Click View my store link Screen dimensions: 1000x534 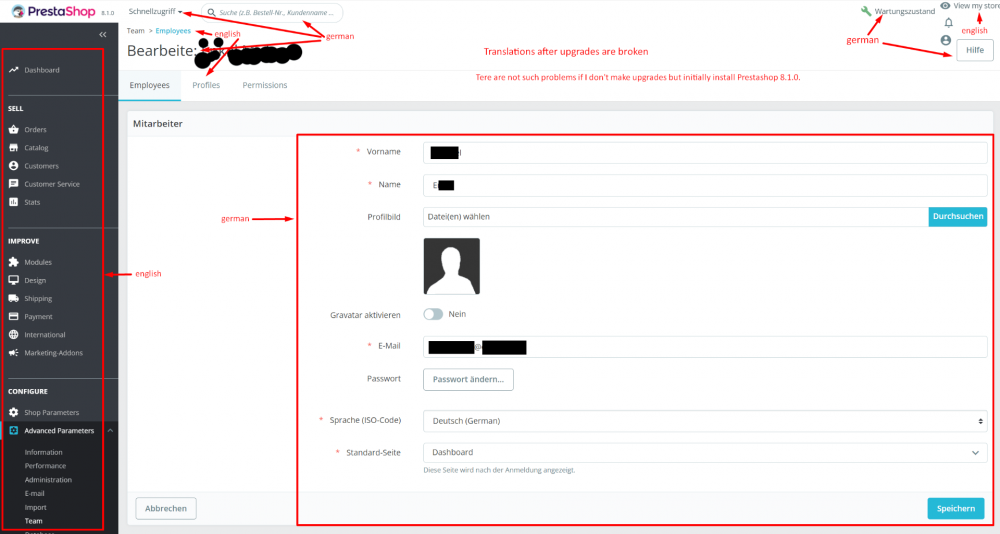976,6
